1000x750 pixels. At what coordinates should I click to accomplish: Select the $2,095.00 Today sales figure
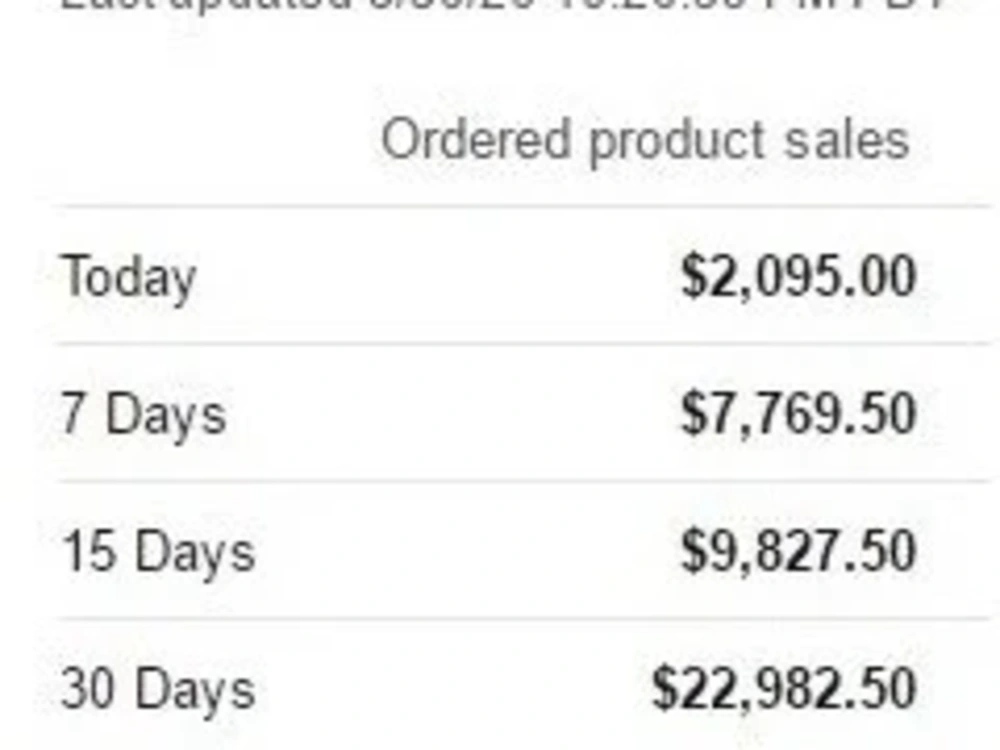pos(798,276)
